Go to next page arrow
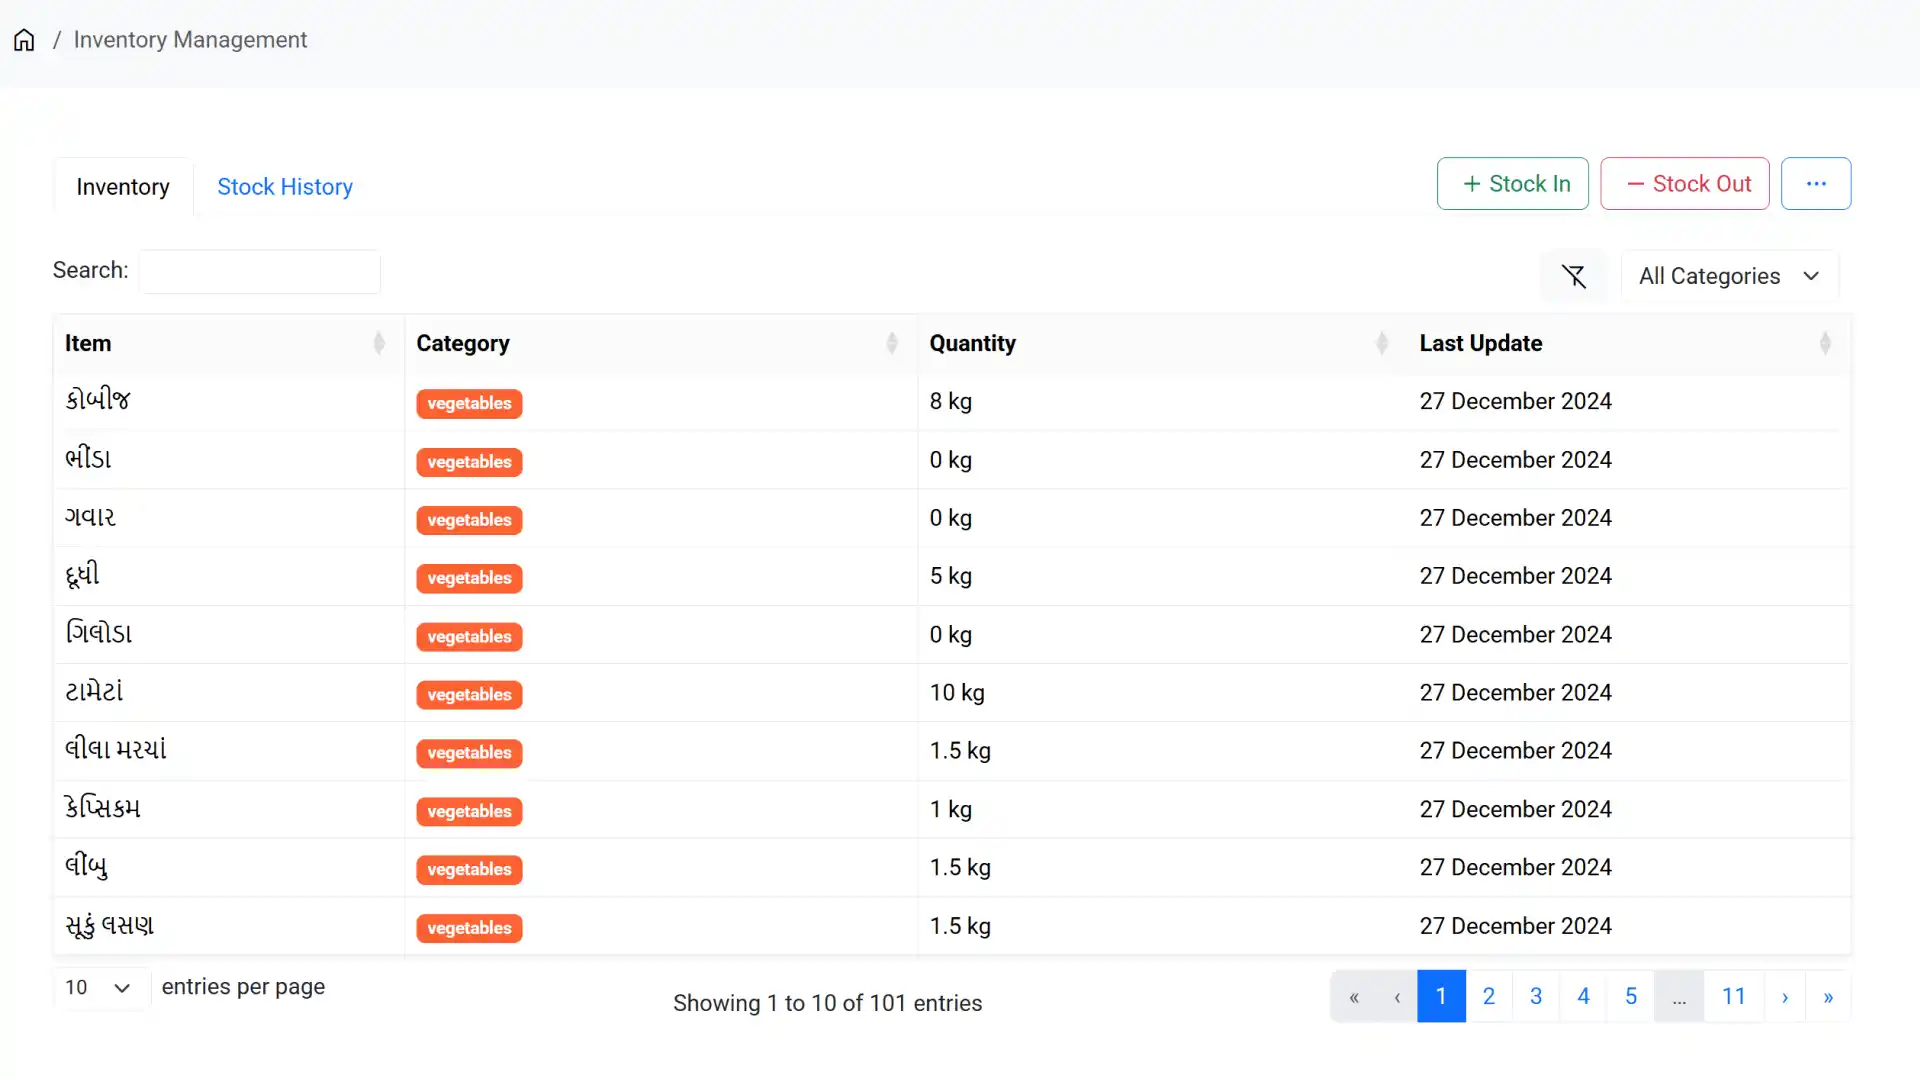 (x=1785, y=997)
